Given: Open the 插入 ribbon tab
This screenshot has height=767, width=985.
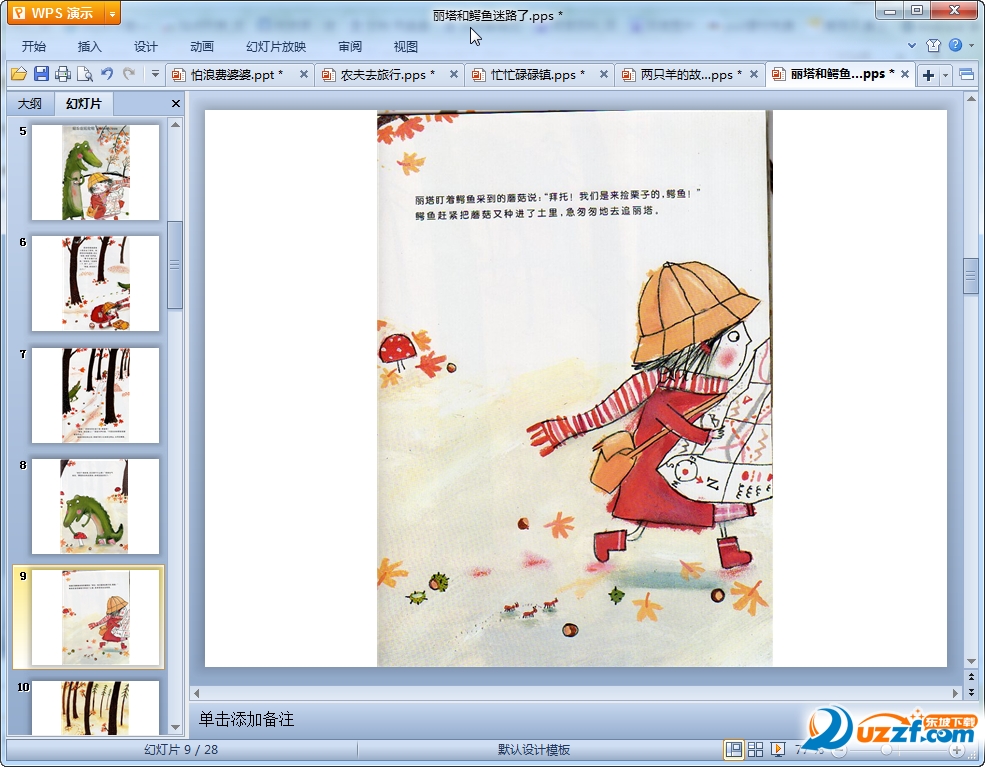Looking at the screenshot, I should point(89,46).
